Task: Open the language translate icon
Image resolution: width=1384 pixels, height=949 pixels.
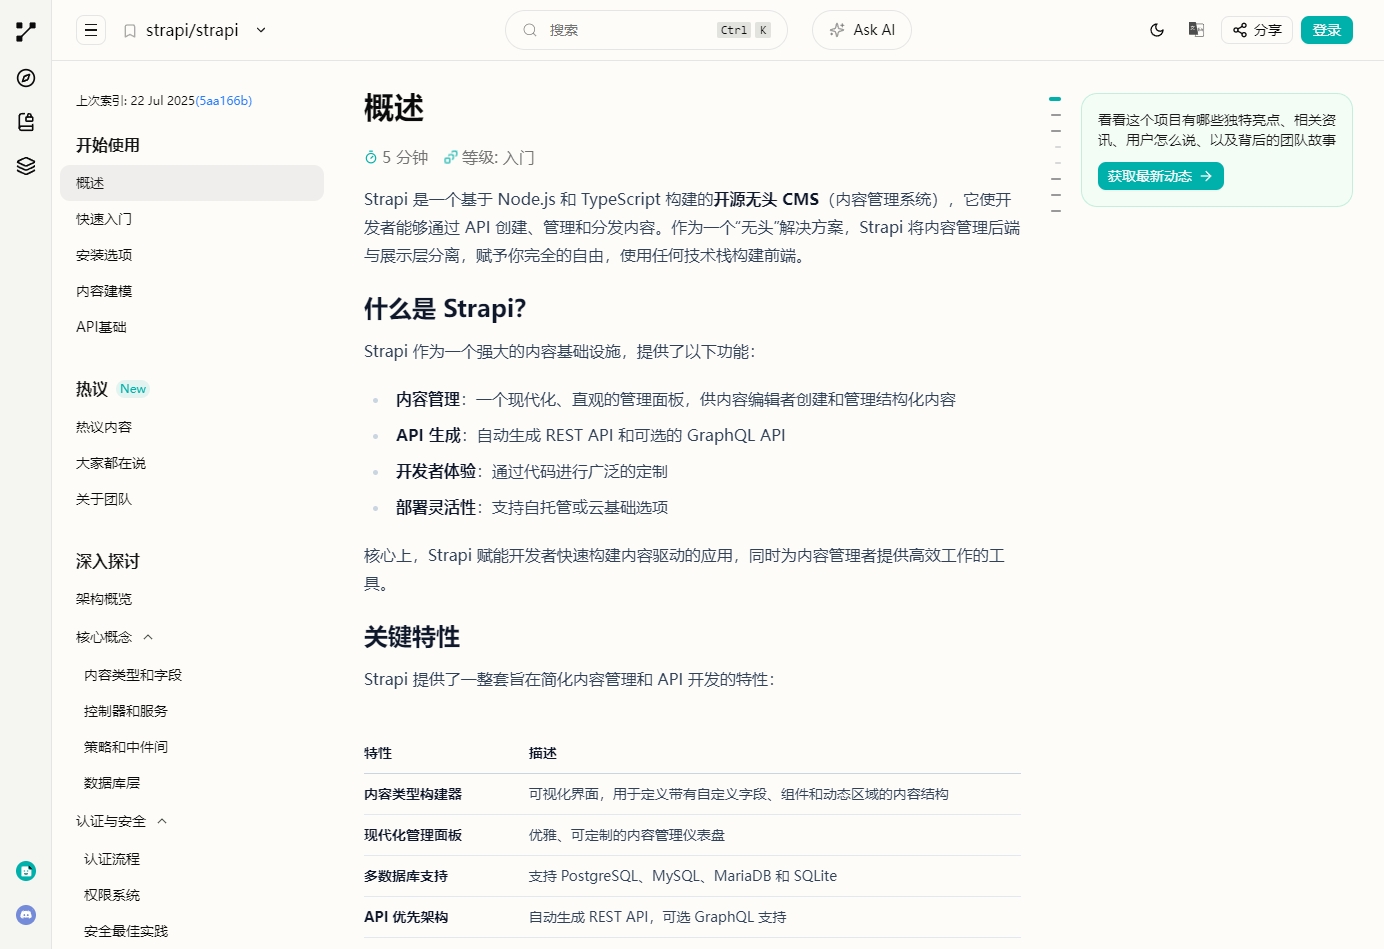Action: point(1196,30)
